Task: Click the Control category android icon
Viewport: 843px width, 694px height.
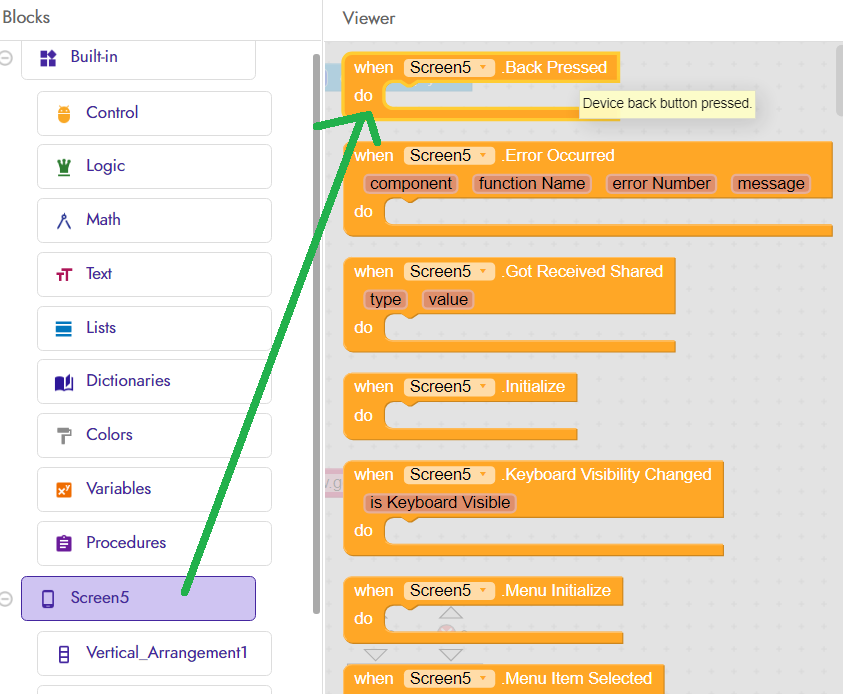Action: 64,113
